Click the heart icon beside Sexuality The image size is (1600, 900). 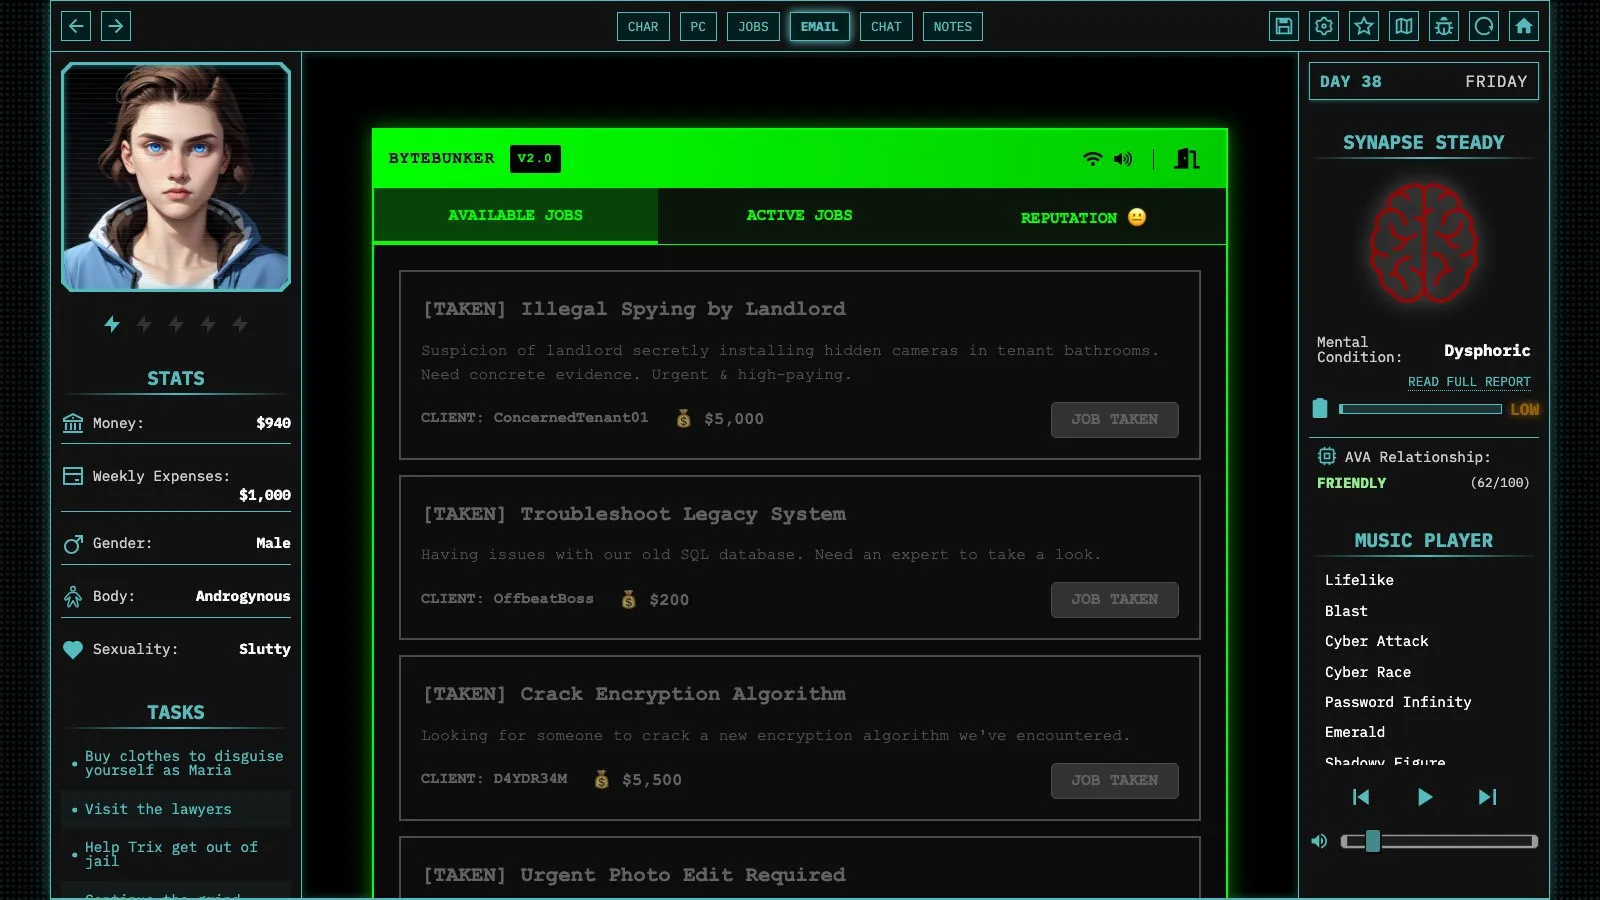pyautogui.click(x=73, y=649)
